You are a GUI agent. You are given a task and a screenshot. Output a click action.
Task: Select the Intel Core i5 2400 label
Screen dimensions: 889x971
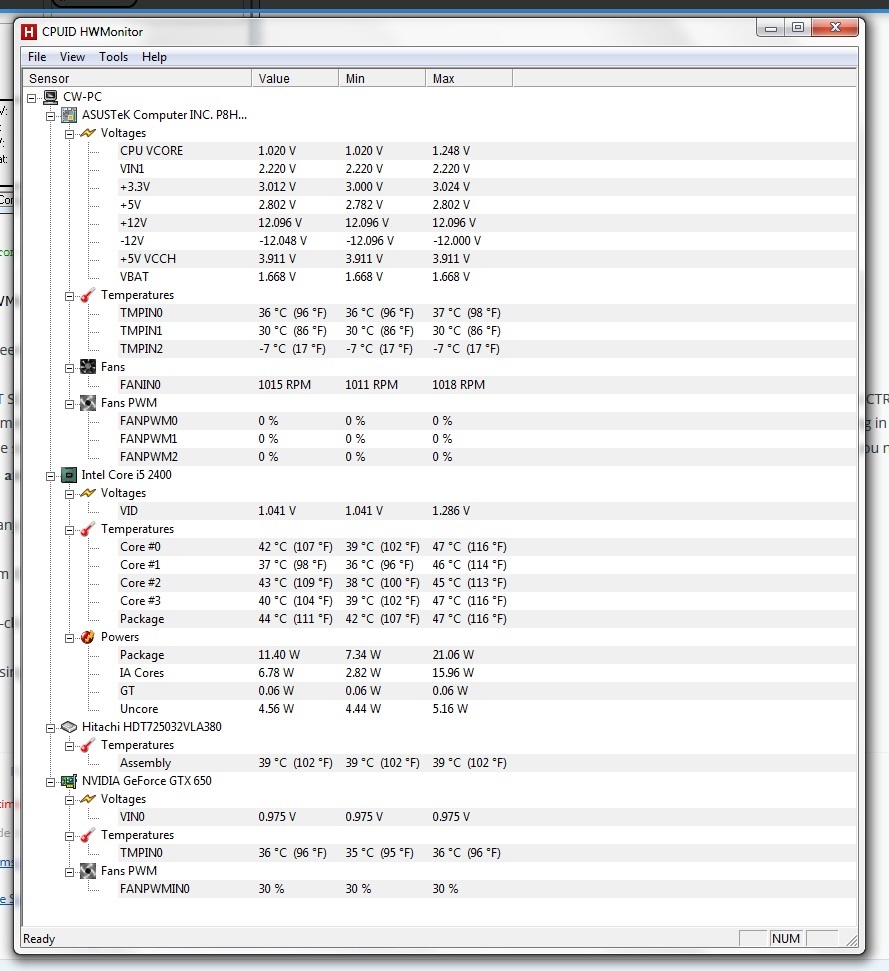click(126, 475)
